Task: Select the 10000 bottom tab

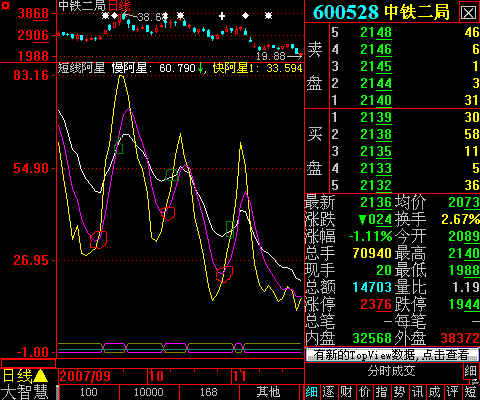Action: pos(149,392)
